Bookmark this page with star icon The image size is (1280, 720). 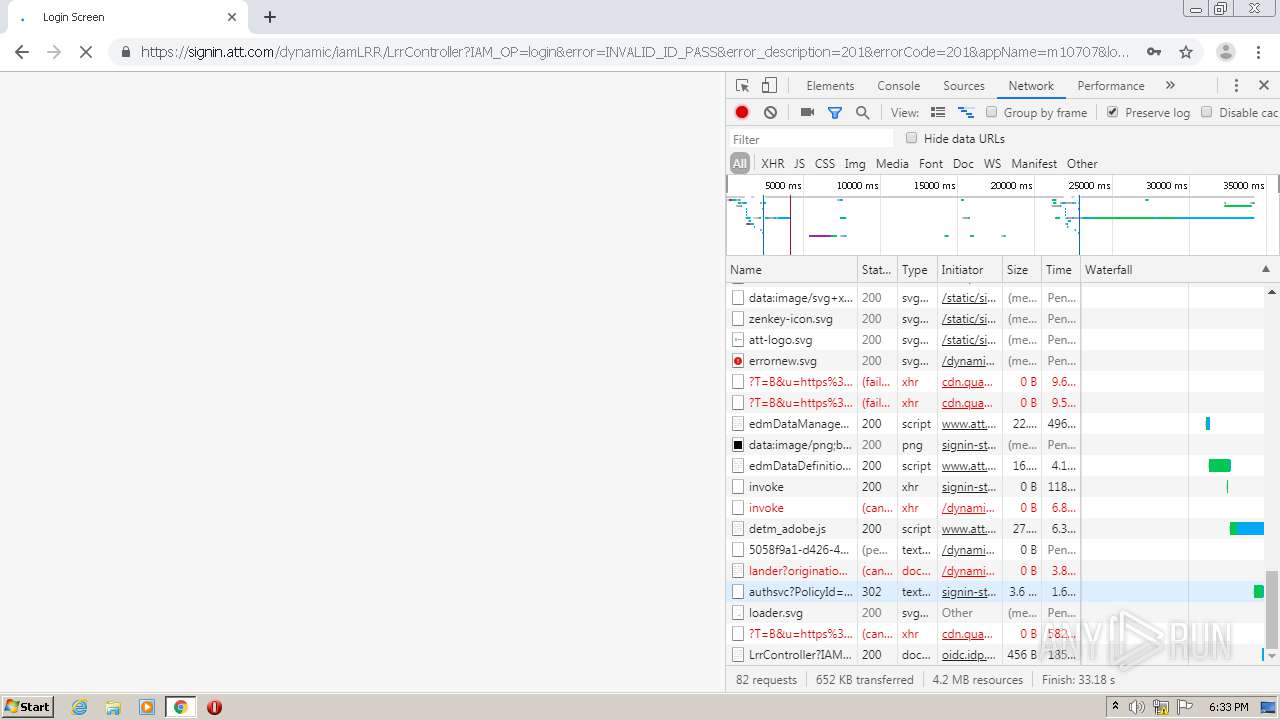pos(1186,52)
